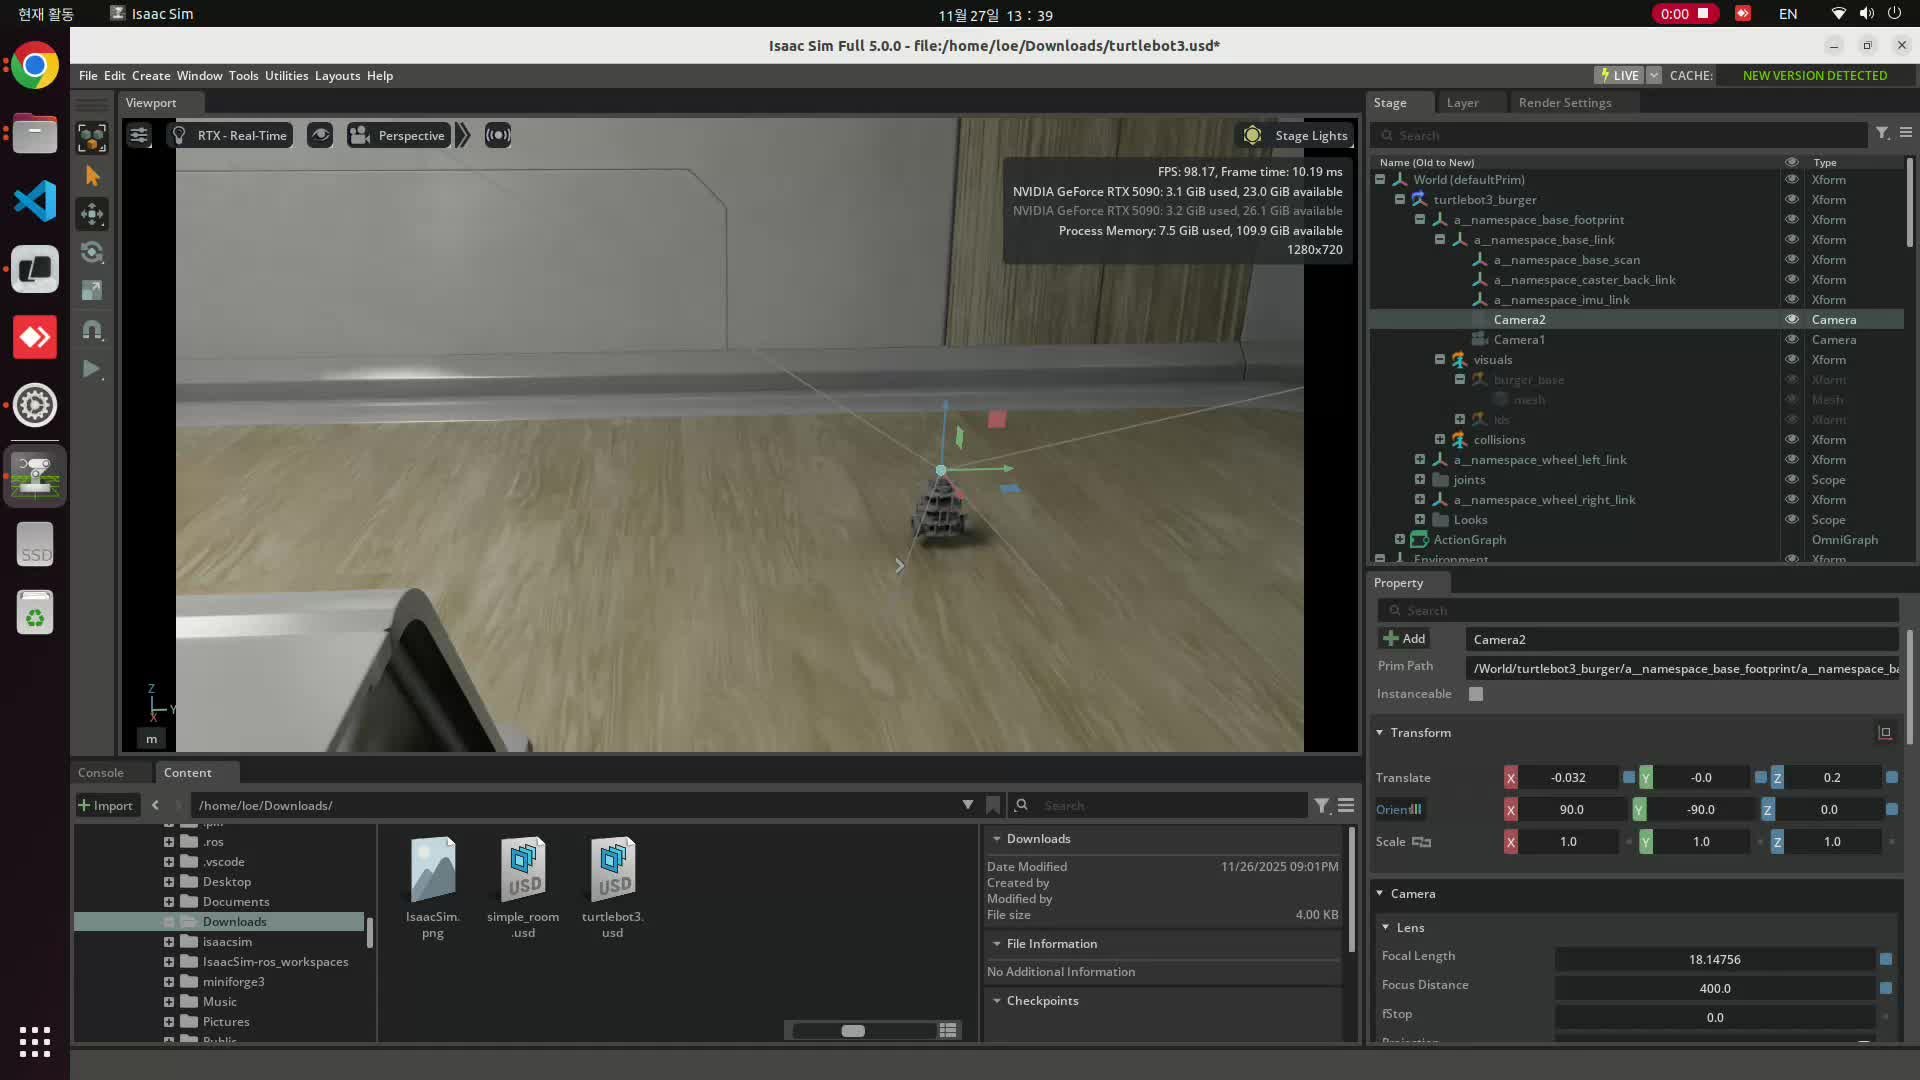Switch to the Console tab

(101, 773)
